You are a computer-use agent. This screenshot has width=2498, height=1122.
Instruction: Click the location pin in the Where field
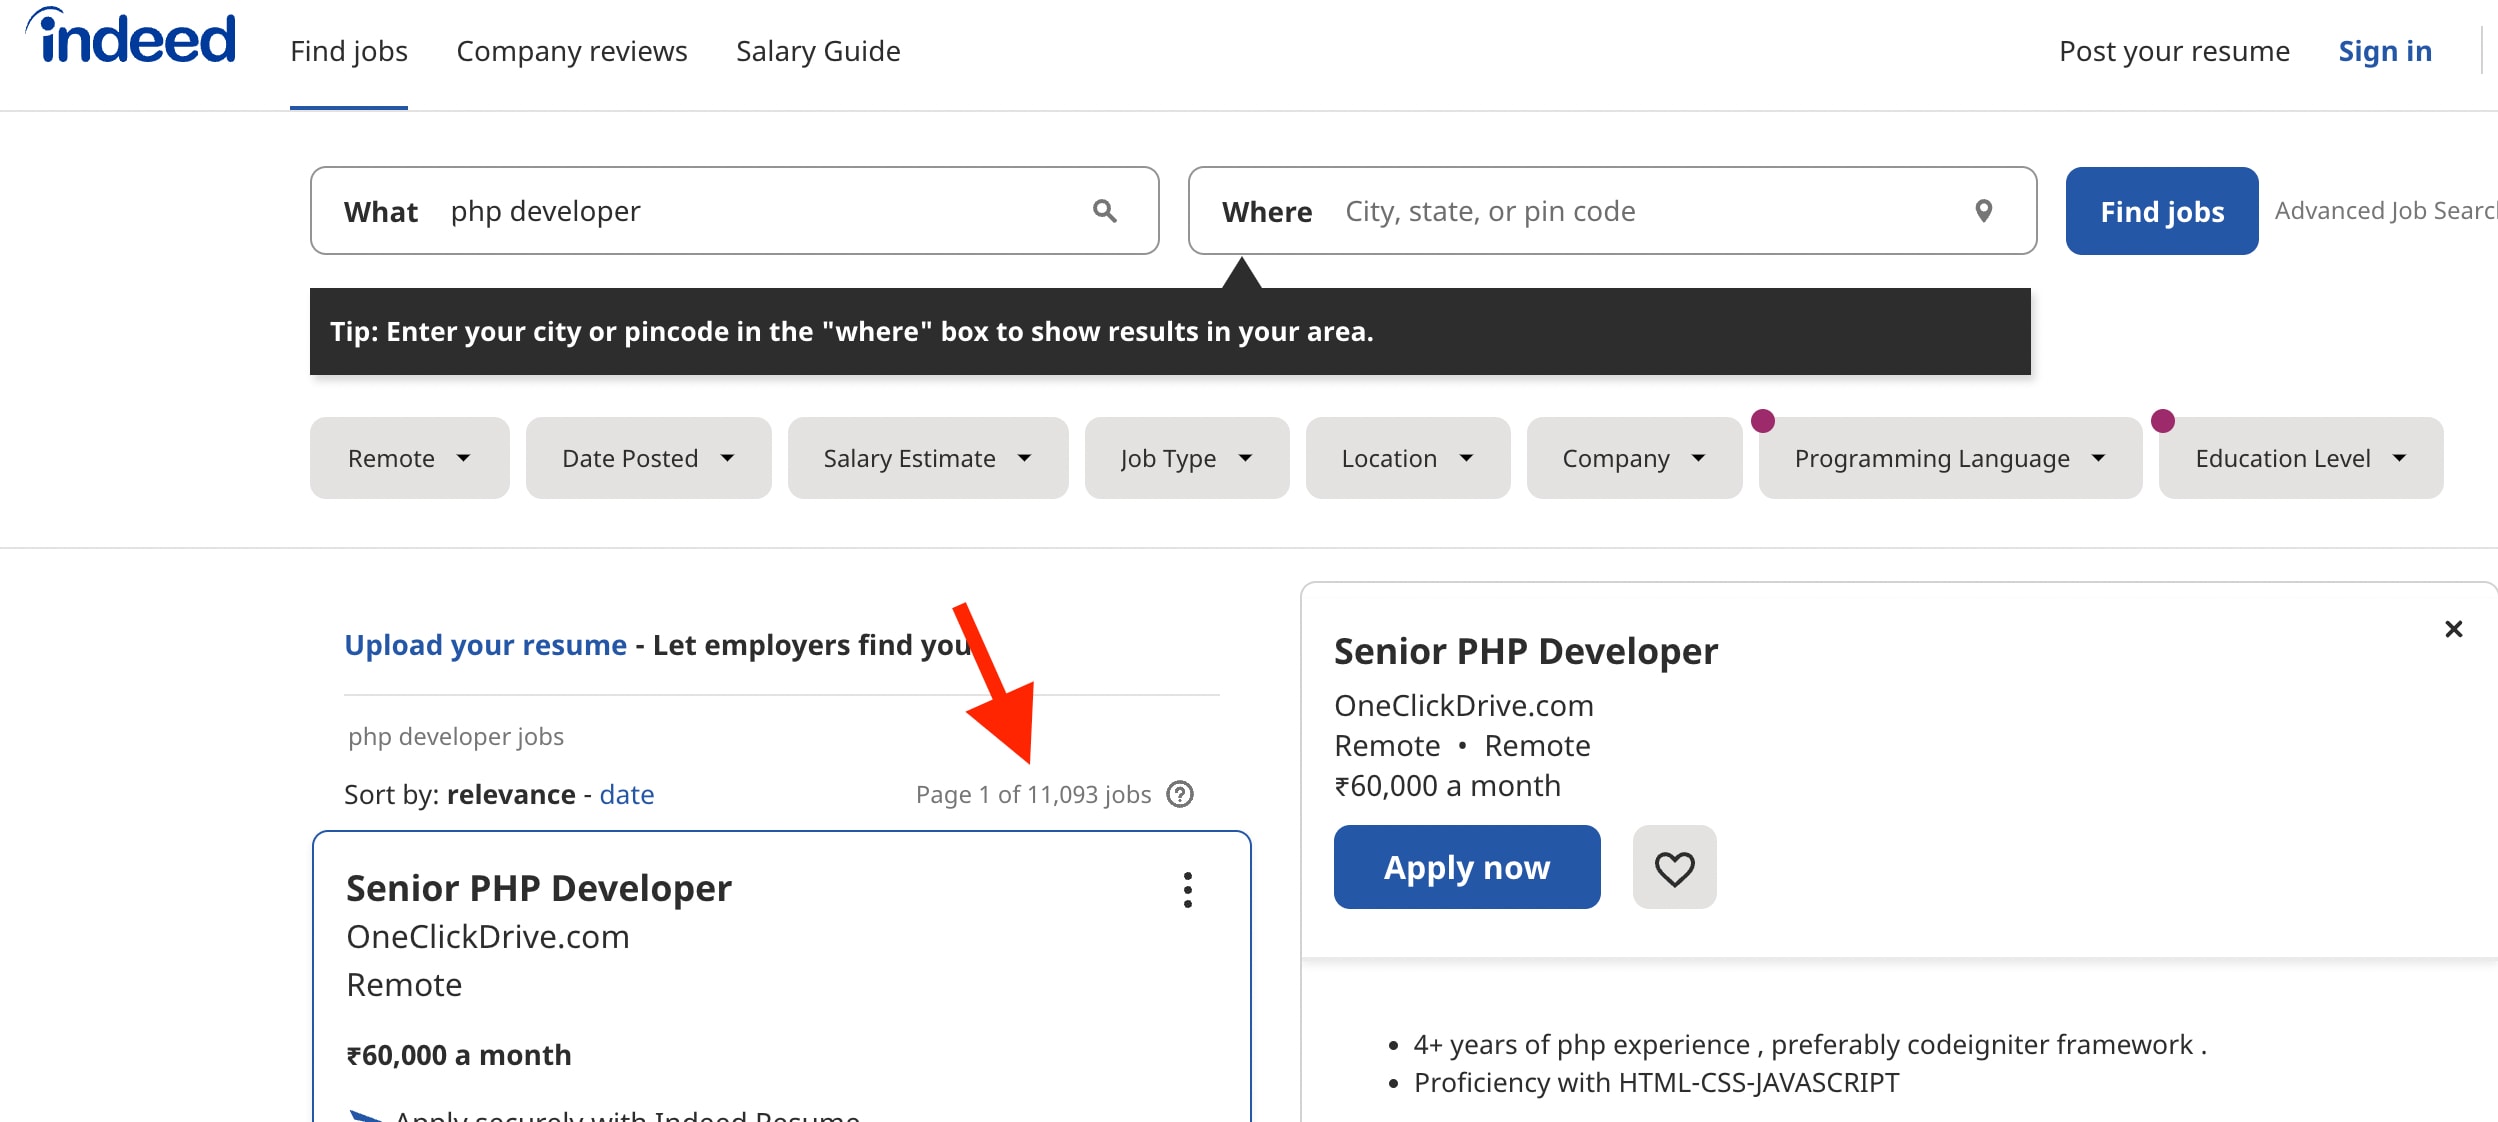pos(1983,211)
